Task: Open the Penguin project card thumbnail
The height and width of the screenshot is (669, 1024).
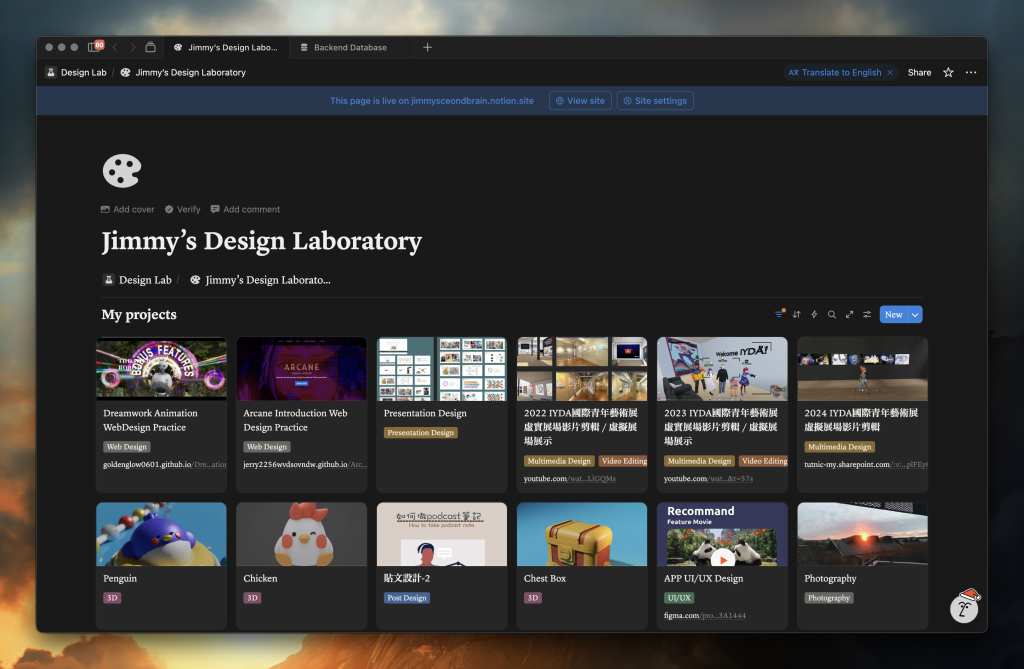Action: [x=161, y=534]
